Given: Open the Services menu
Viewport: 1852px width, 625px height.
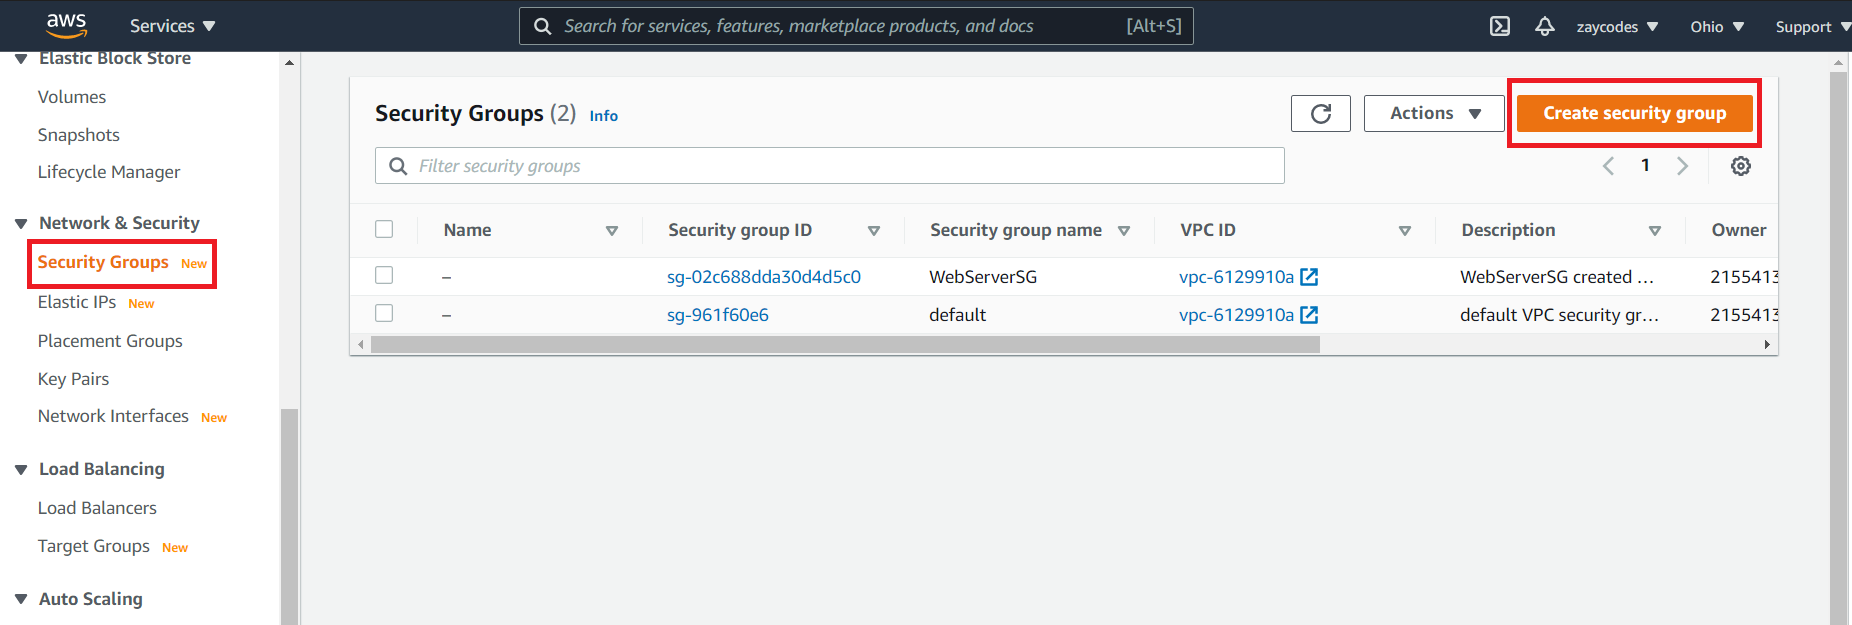Looking at the screenshot, I should tap(172, 26).
